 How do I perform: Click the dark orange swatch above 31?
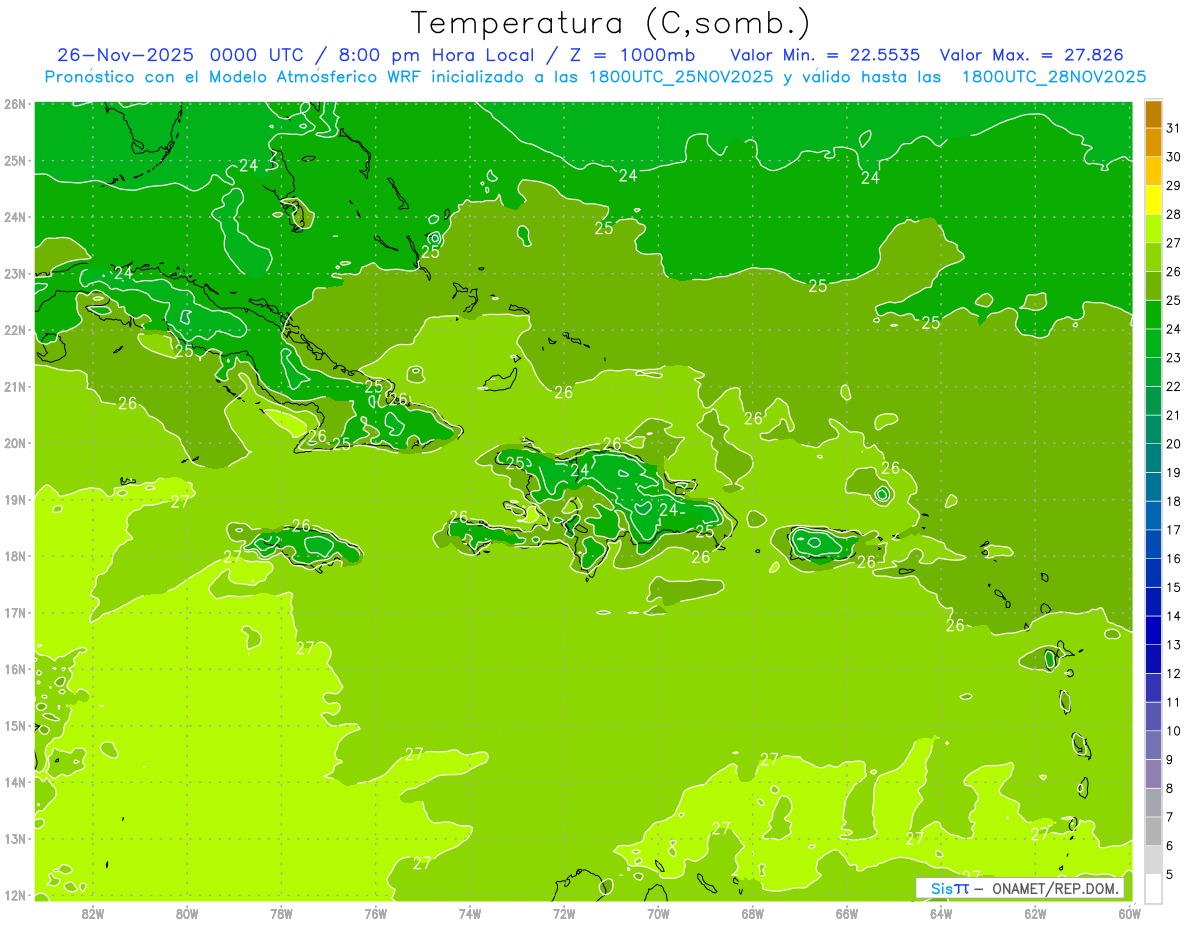(x=1153, y=115)
